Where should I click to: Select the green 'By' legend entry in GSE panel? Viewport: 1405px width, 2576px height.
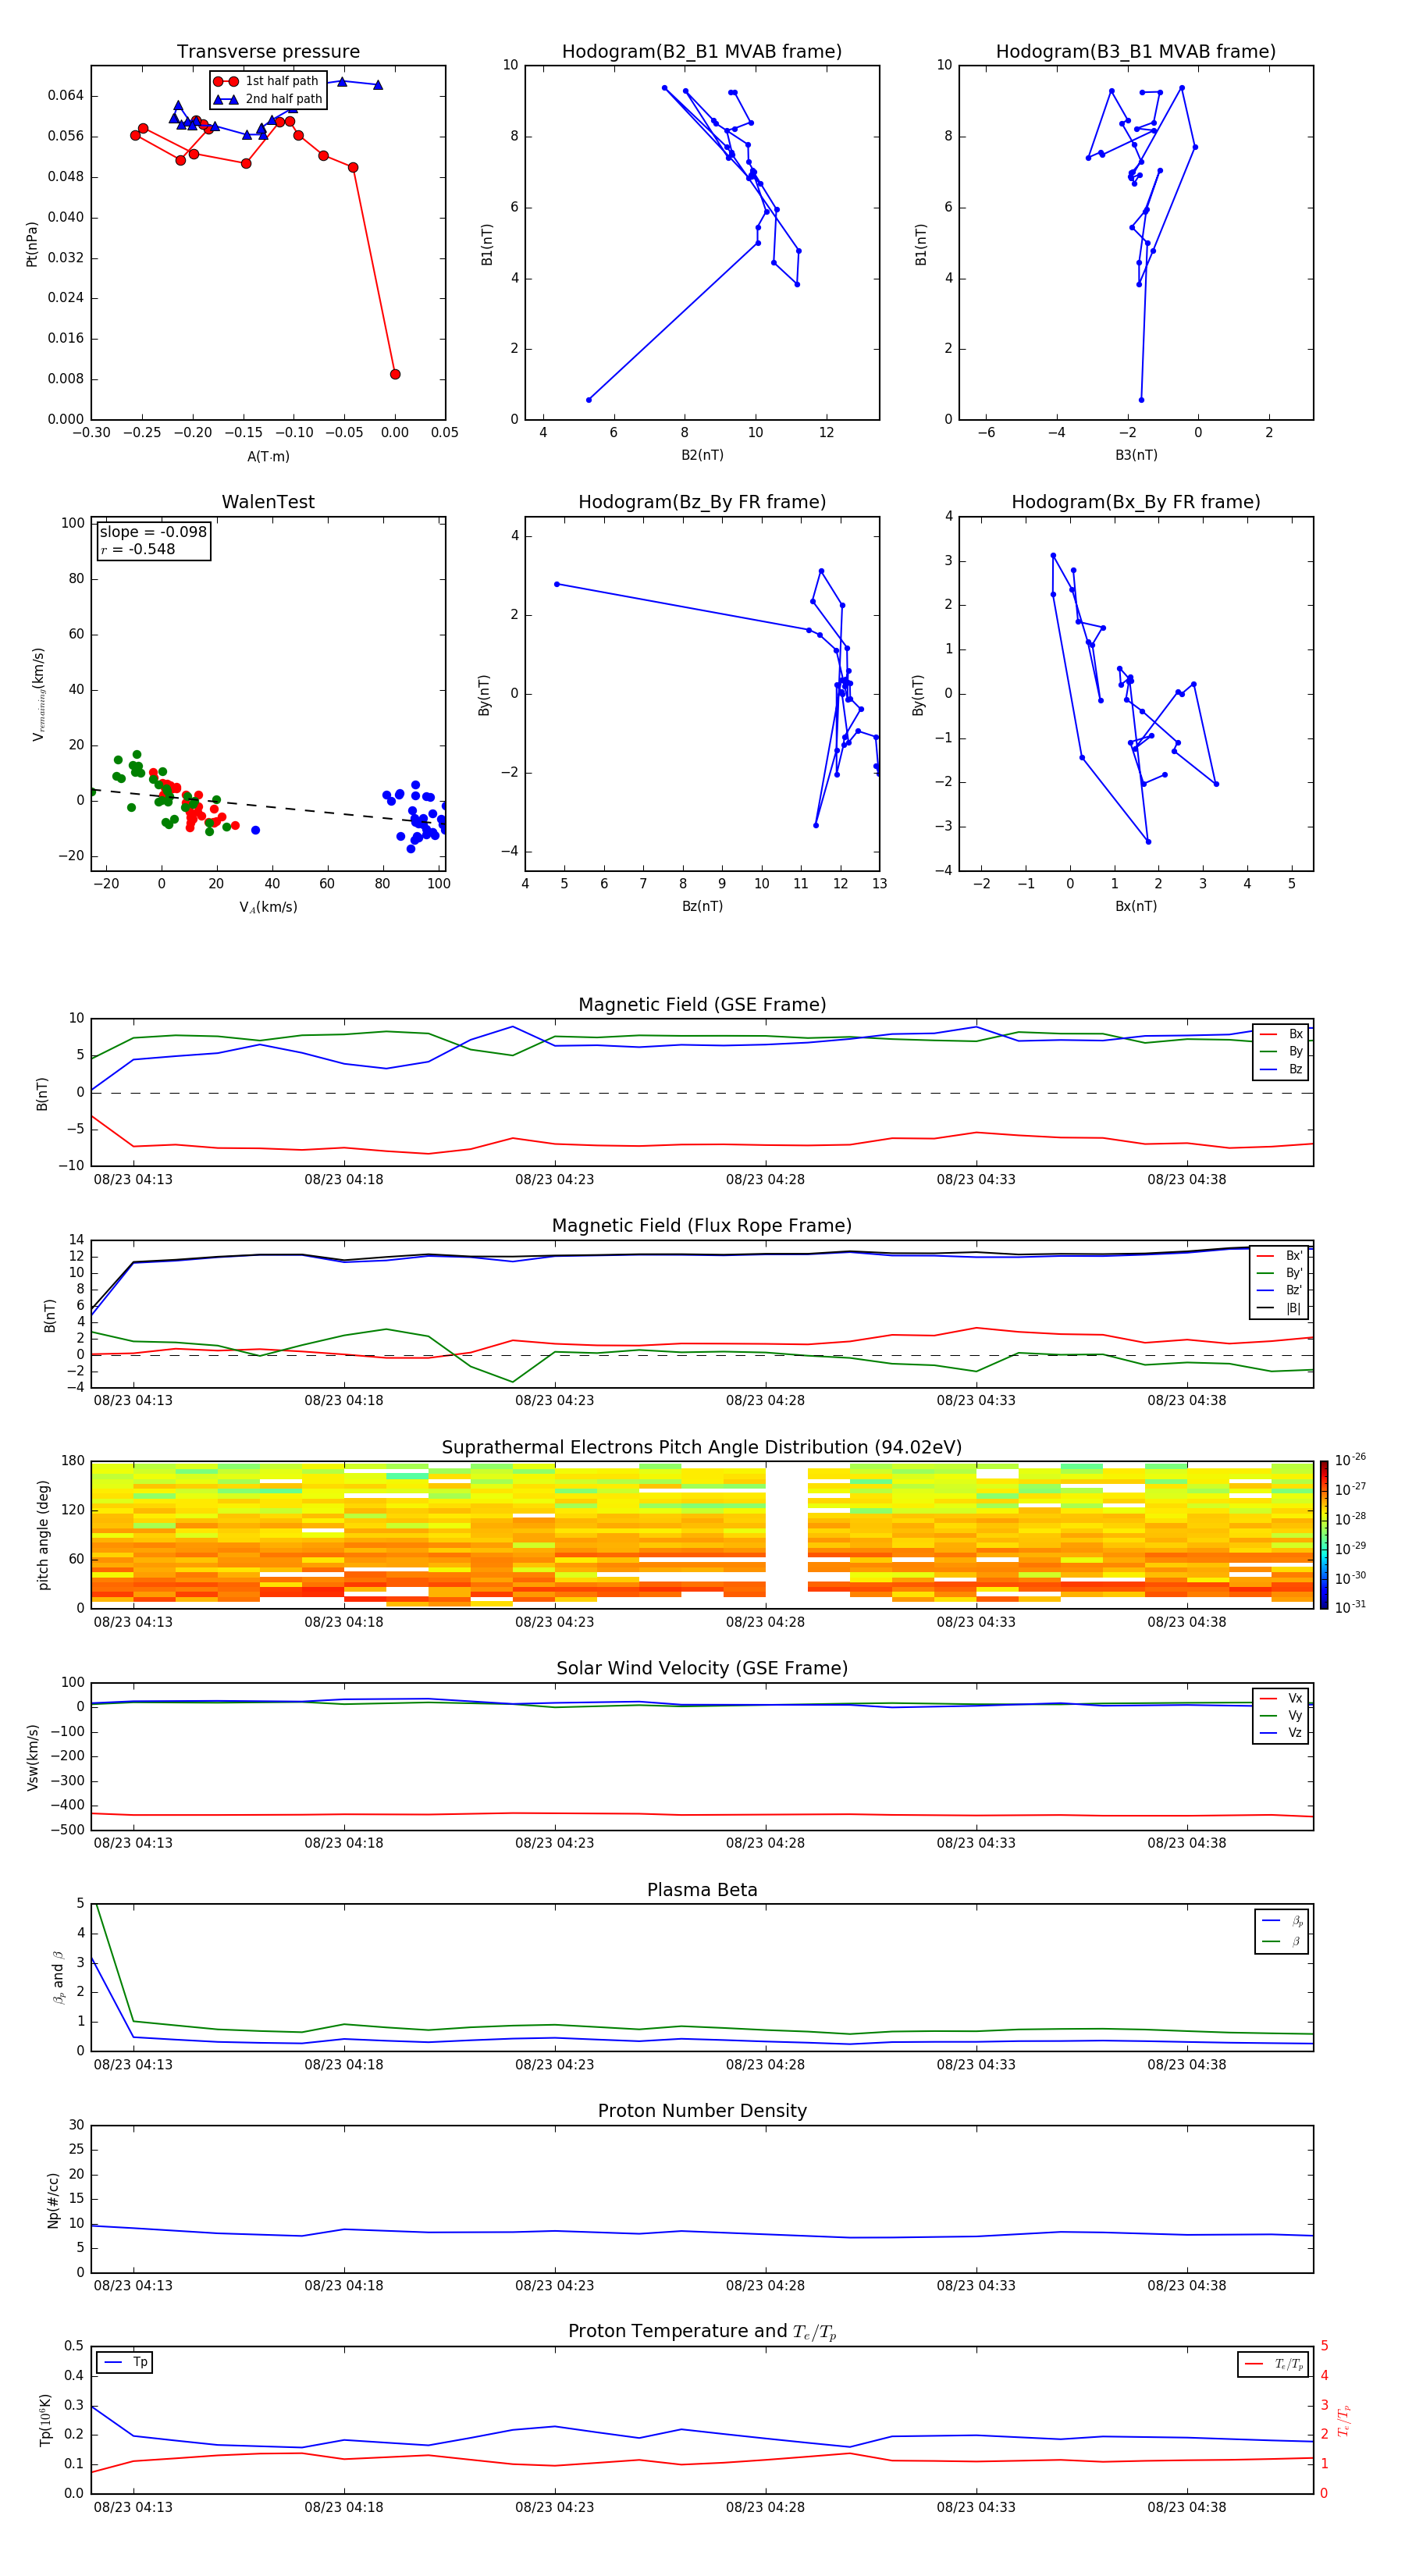point(1281,1051)
